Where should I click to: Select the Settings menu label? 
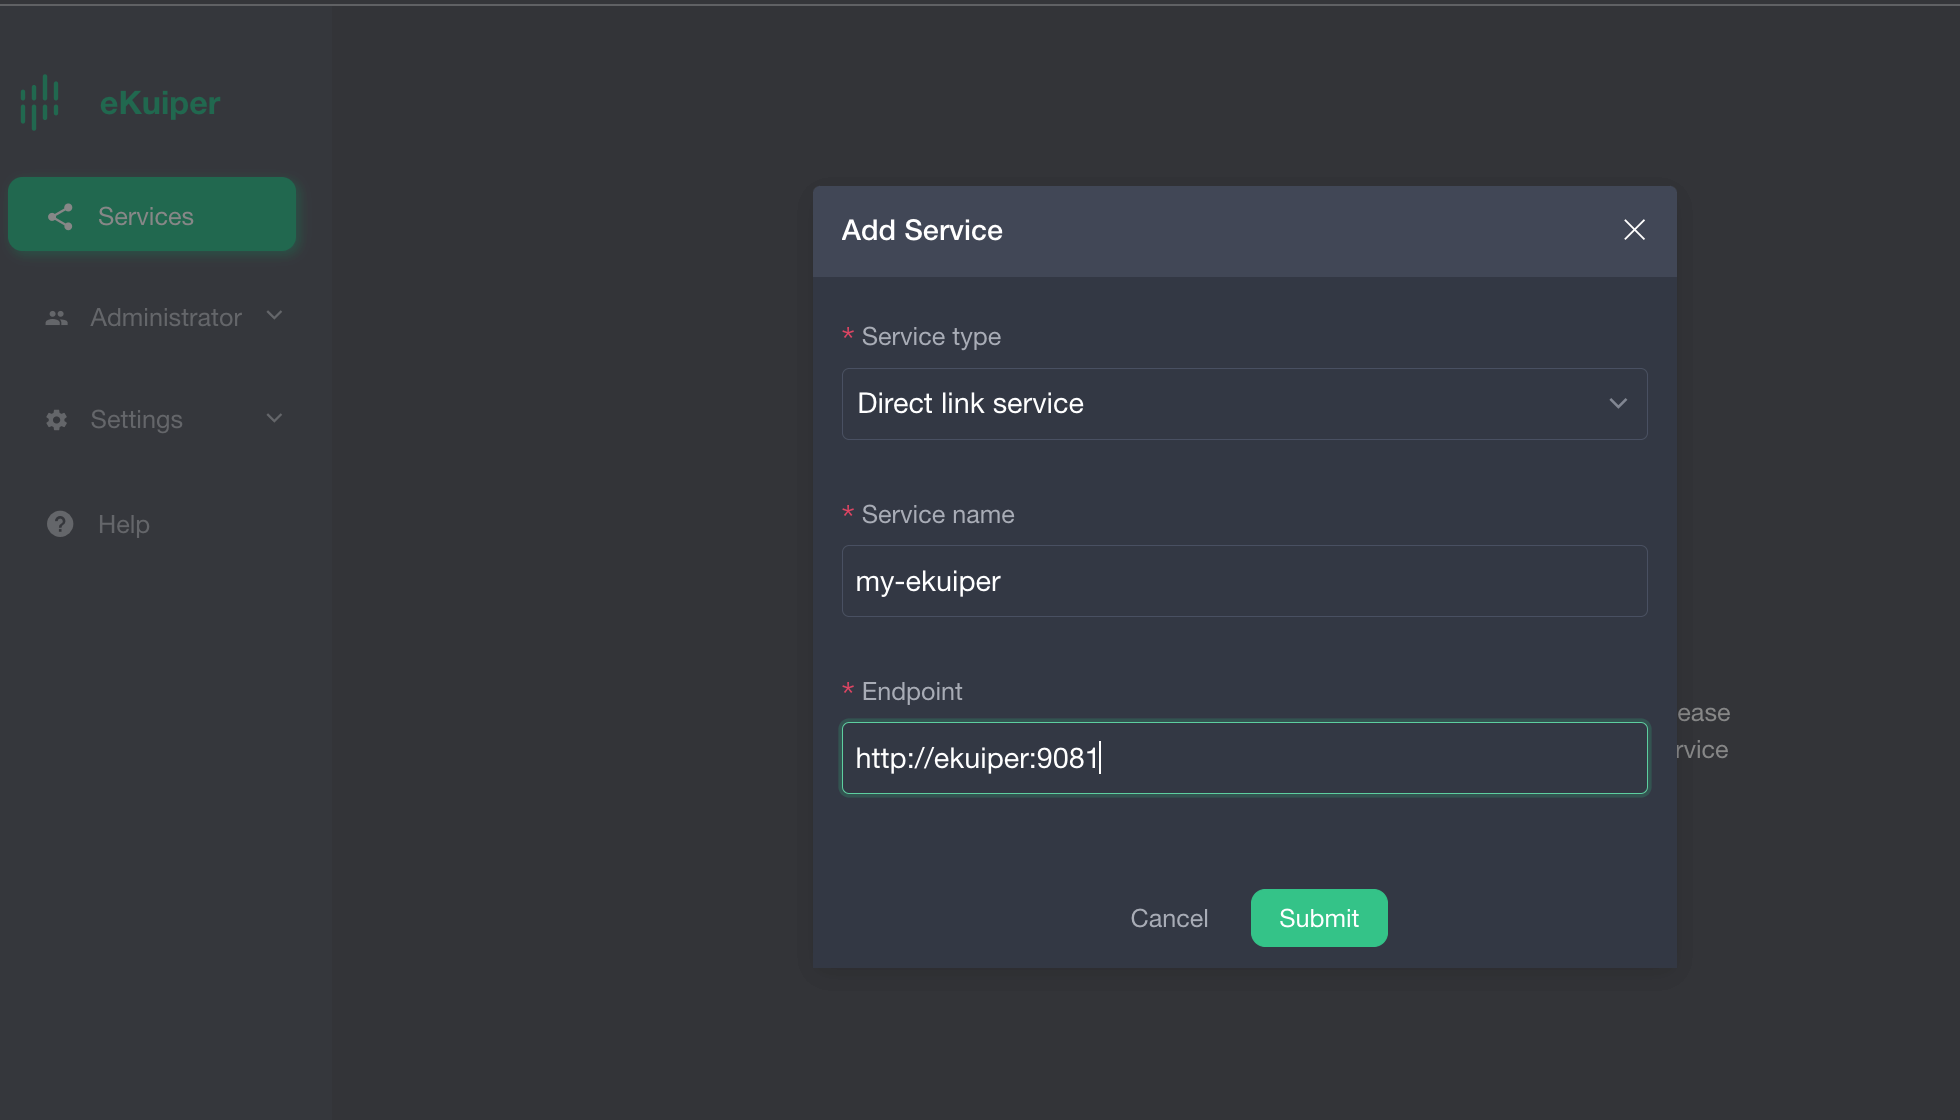click(137, 420)
